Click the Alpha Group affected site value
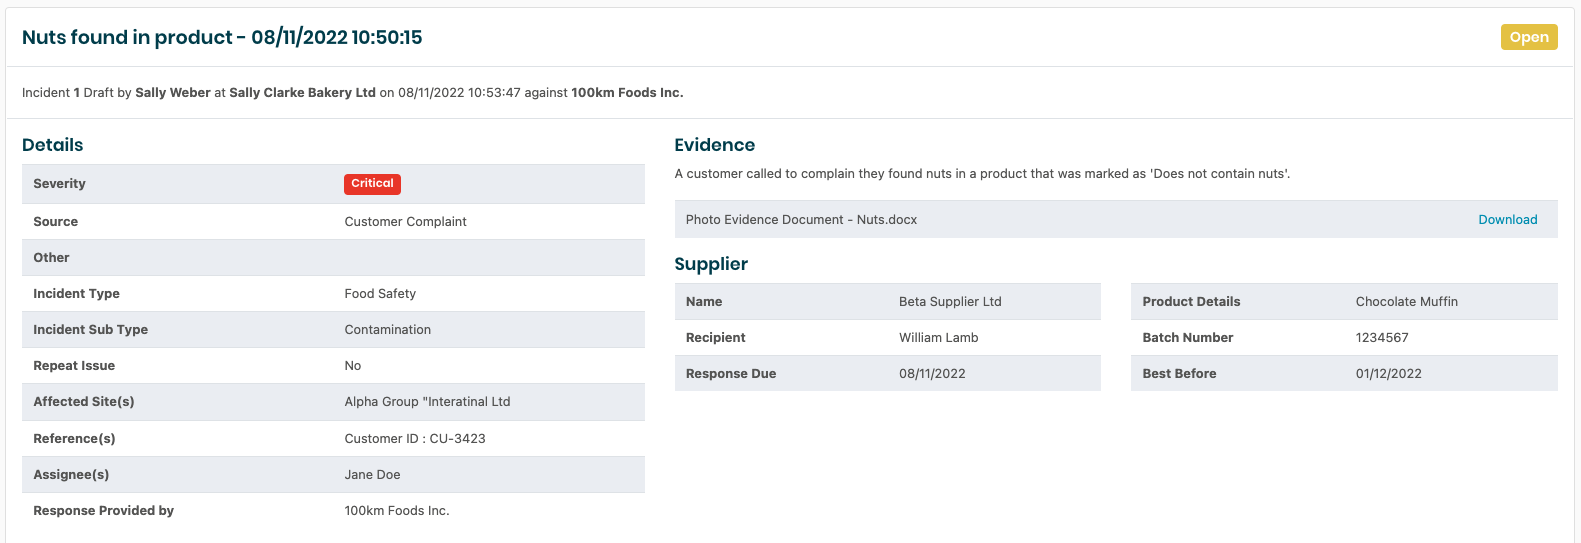This screenshot has height=543, width=1581. click(x=427, y=402)
